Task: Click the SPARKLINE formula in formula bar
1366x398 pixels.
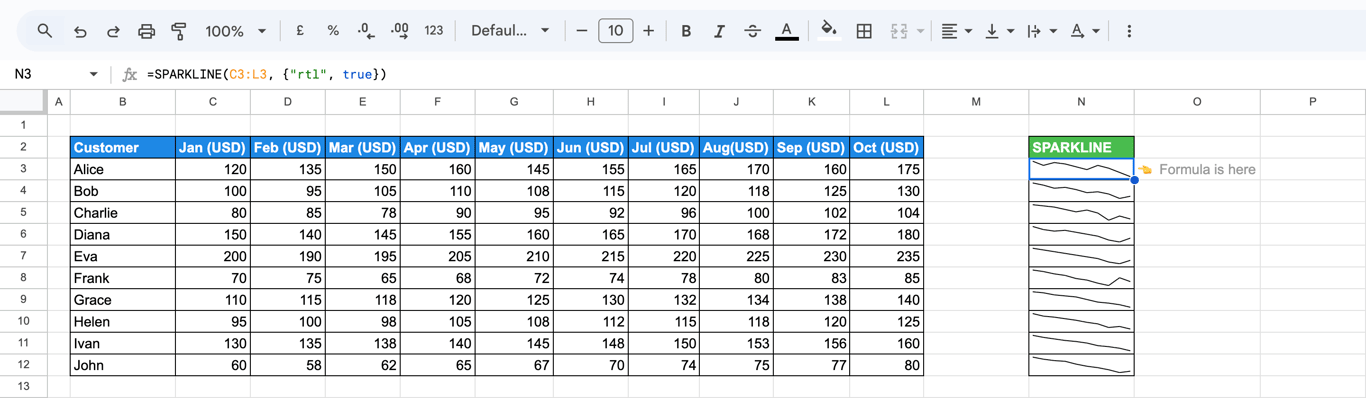Action: (266, 74)
